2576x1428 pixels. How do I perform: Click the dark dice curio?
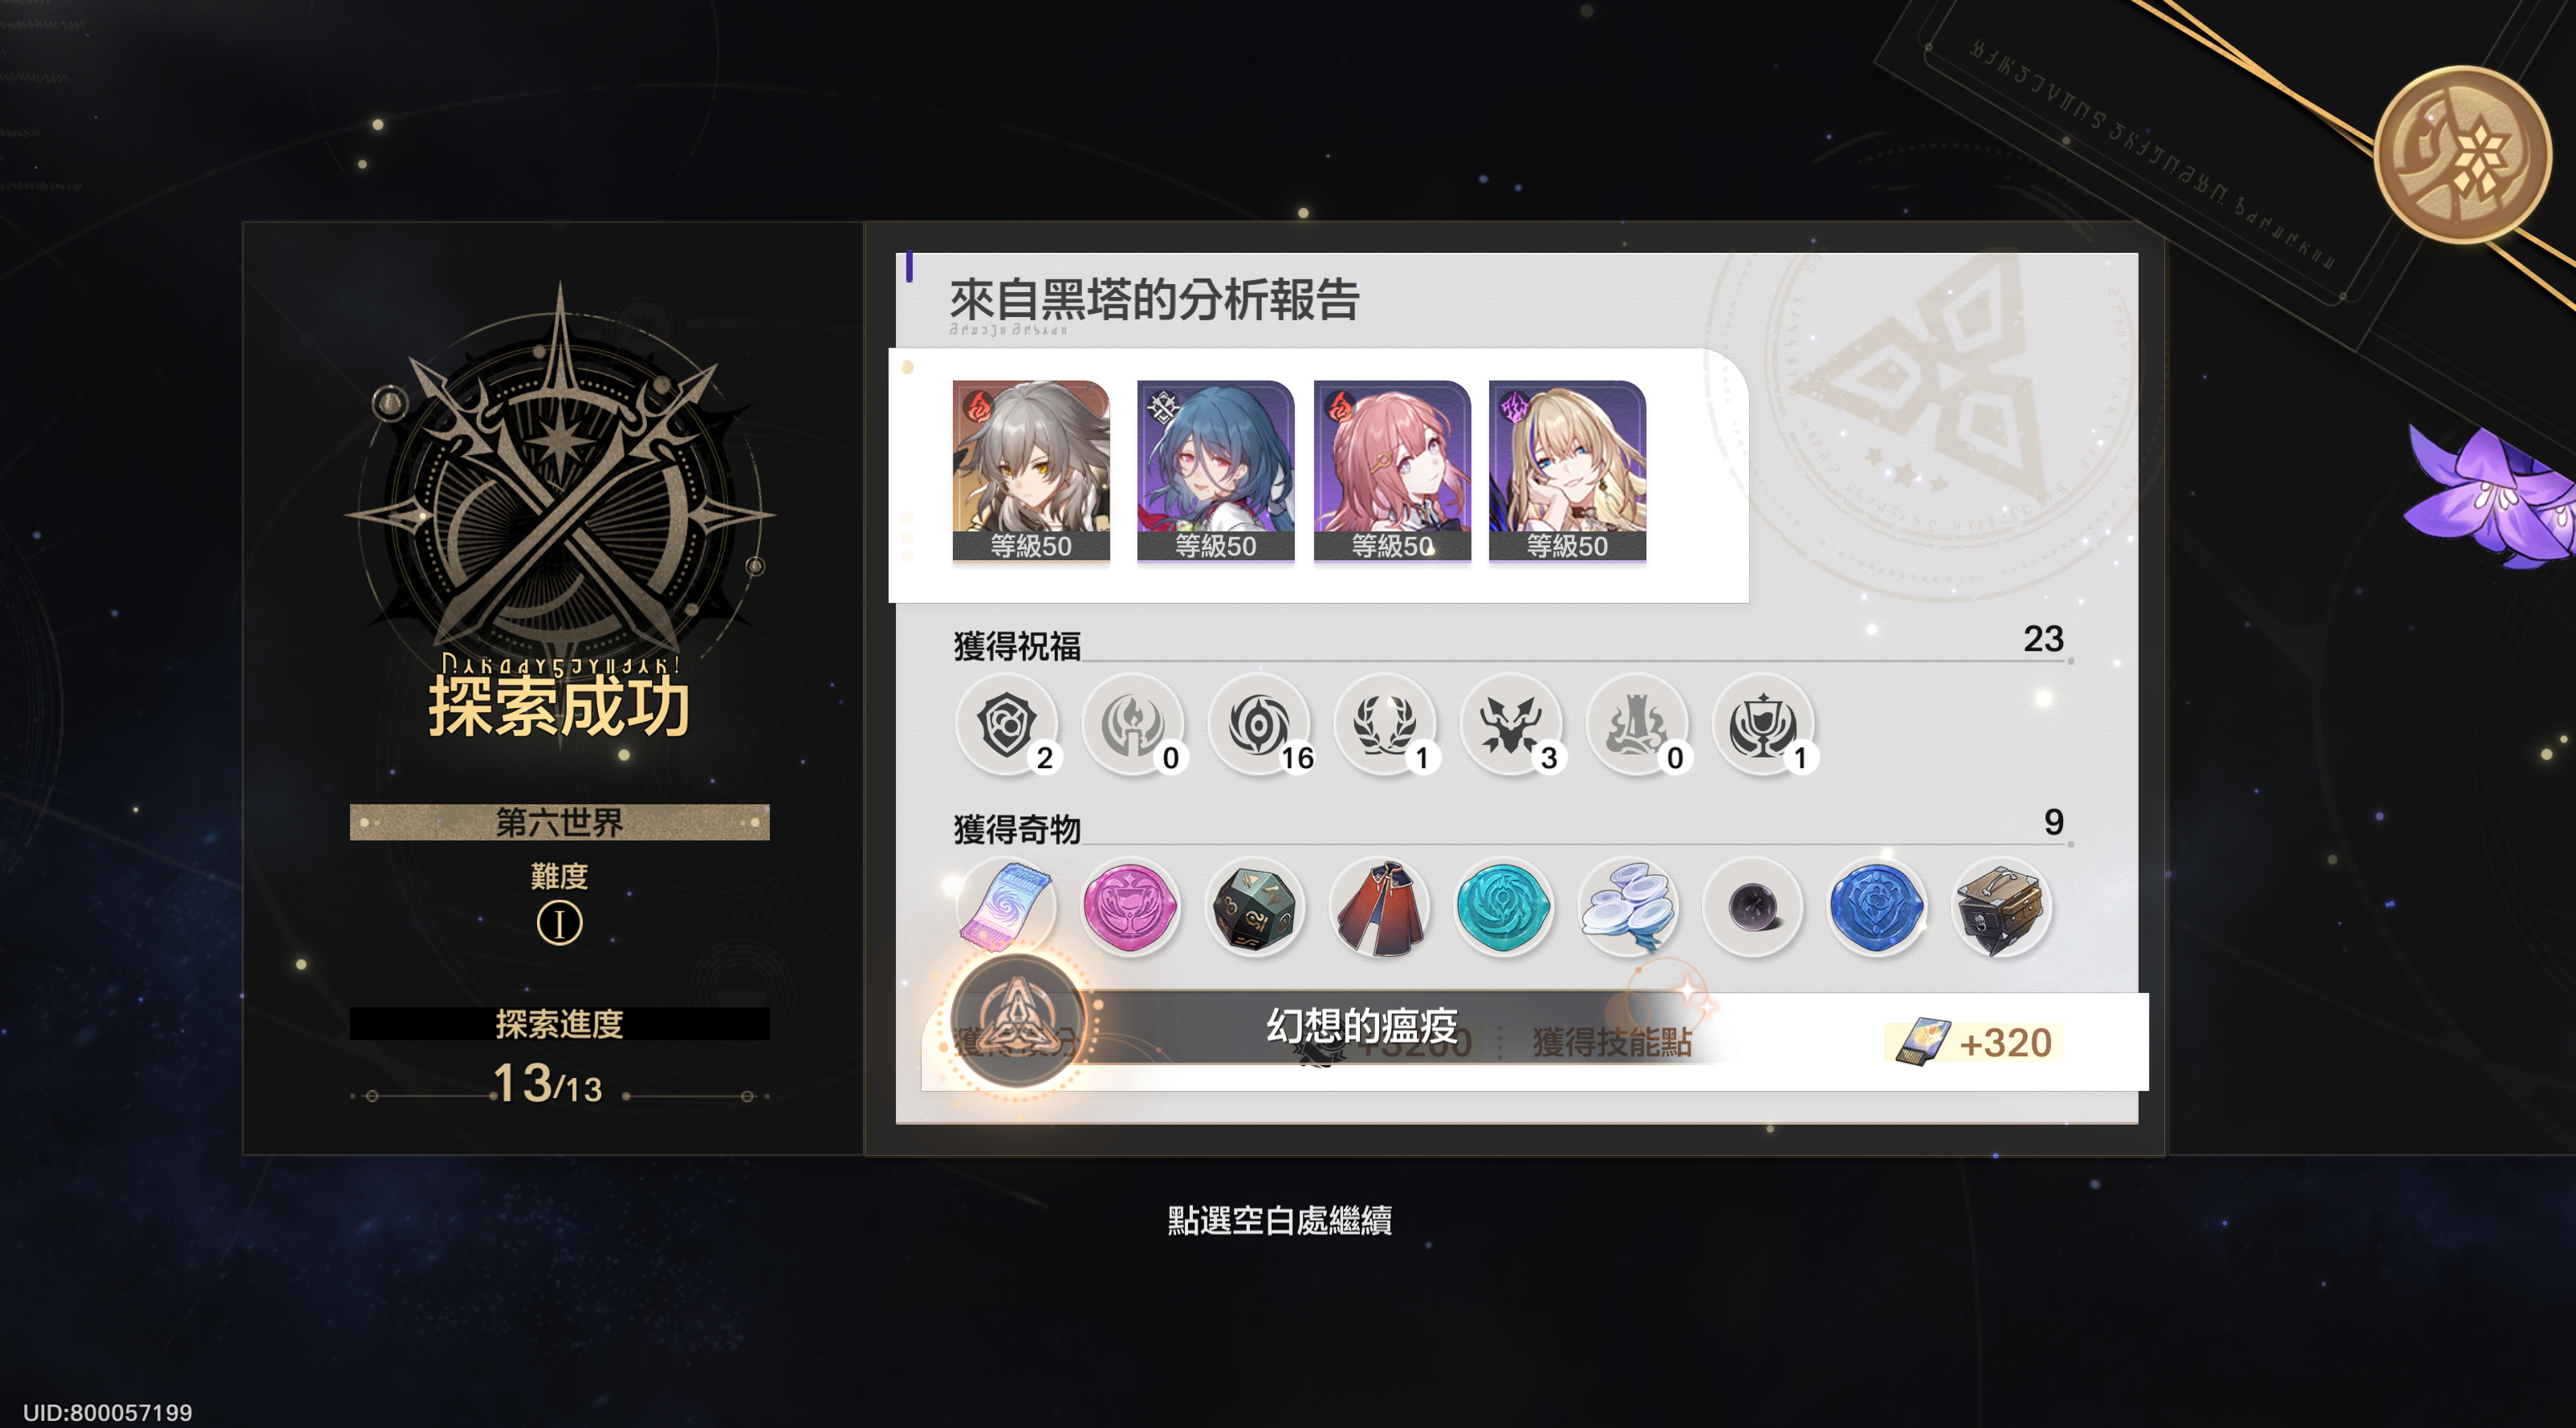[x=1254, y=907]
